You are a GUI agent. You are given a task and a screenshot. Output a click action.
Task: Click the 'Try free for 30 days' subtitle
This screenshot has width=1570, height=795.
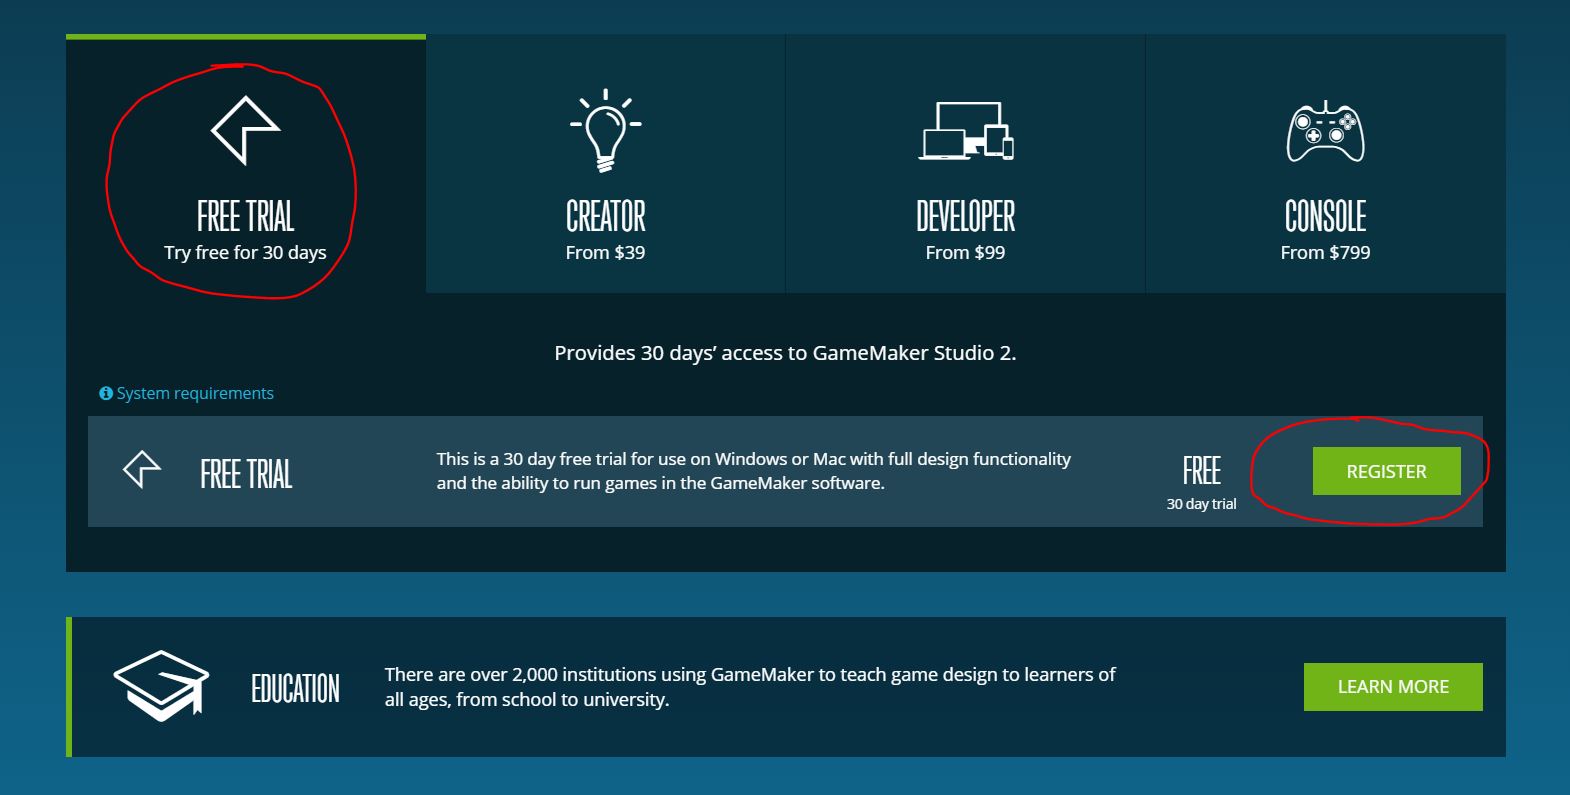pyautogui.click(x=245, y=253)
